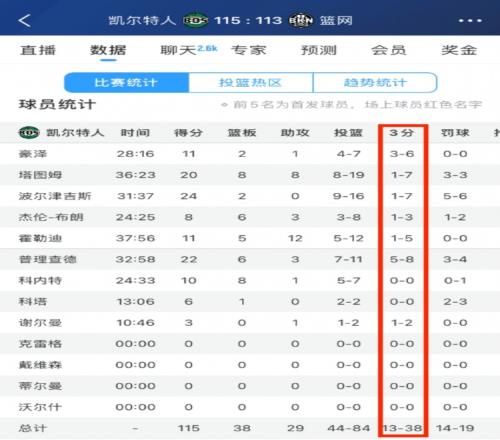The width and height of the screenshot is (500, 440).
Task: Tap the back arrow icon
Action: pos(25,21)
